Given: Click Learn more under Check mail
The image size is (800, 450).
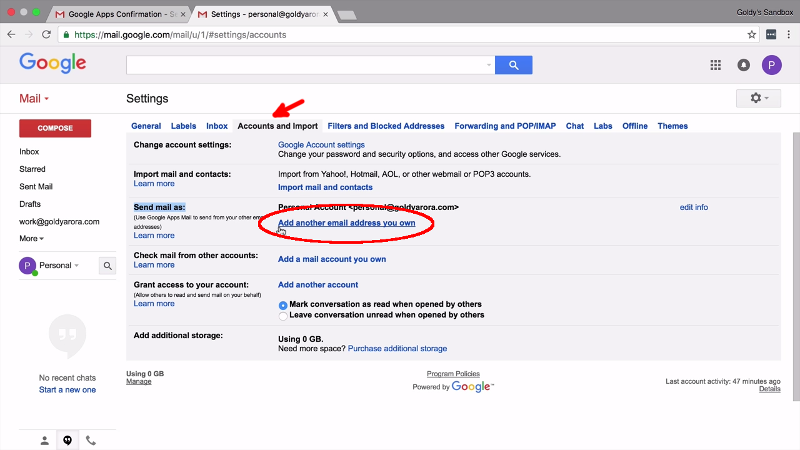Looking at the screenshot, I should coord(154,265).
